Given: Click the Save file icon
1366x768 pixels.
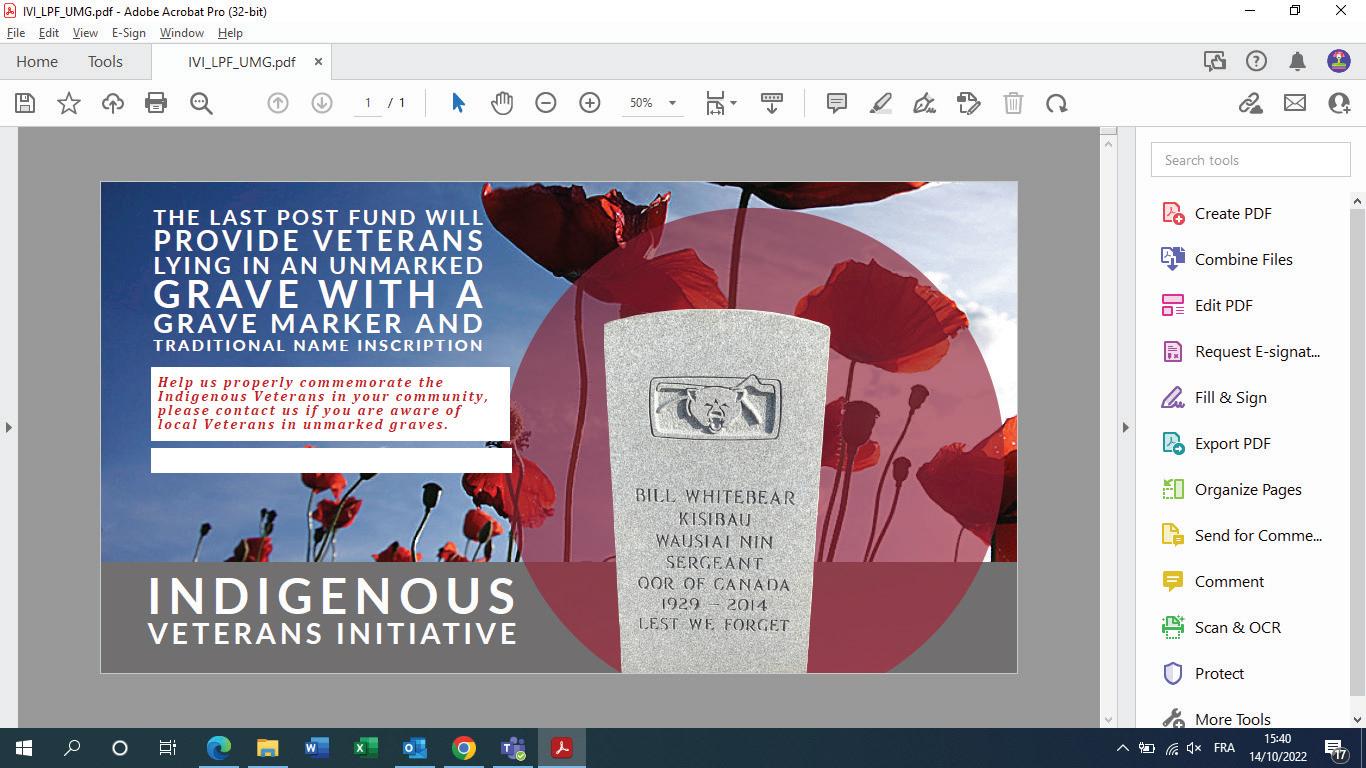Looking at the screenshot, I should coord(25,103).
